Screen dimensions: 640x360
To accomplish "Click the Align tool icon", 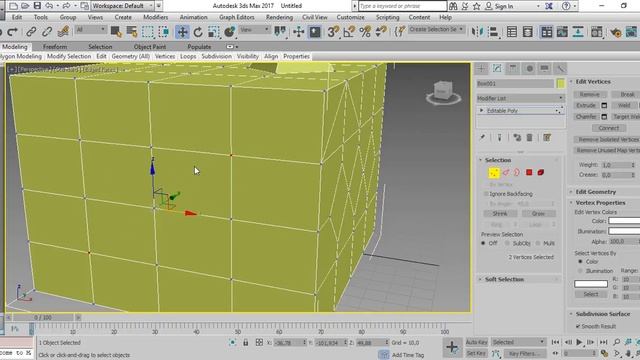I will click(x=493, y=31).
